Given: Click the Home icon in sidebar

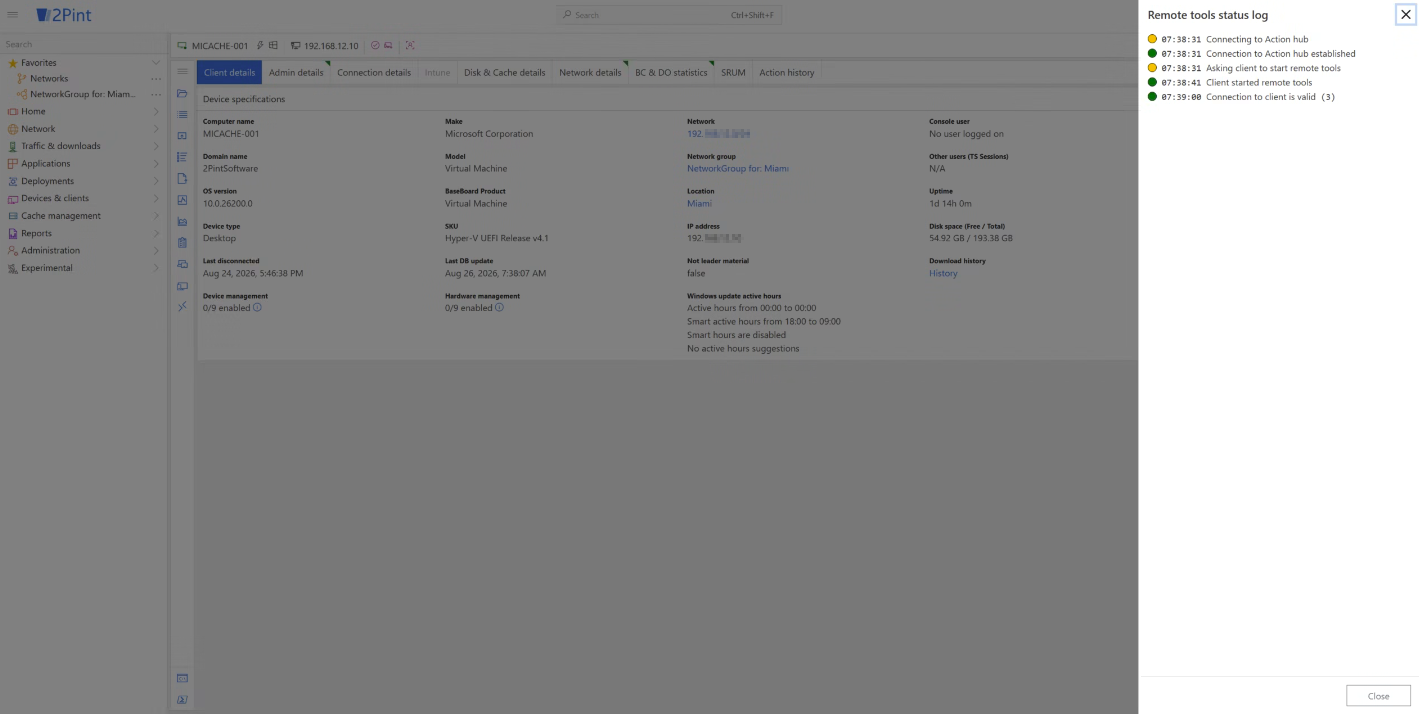Looking at the screenshot, I should pyautogui.click(x=13, y=111).
